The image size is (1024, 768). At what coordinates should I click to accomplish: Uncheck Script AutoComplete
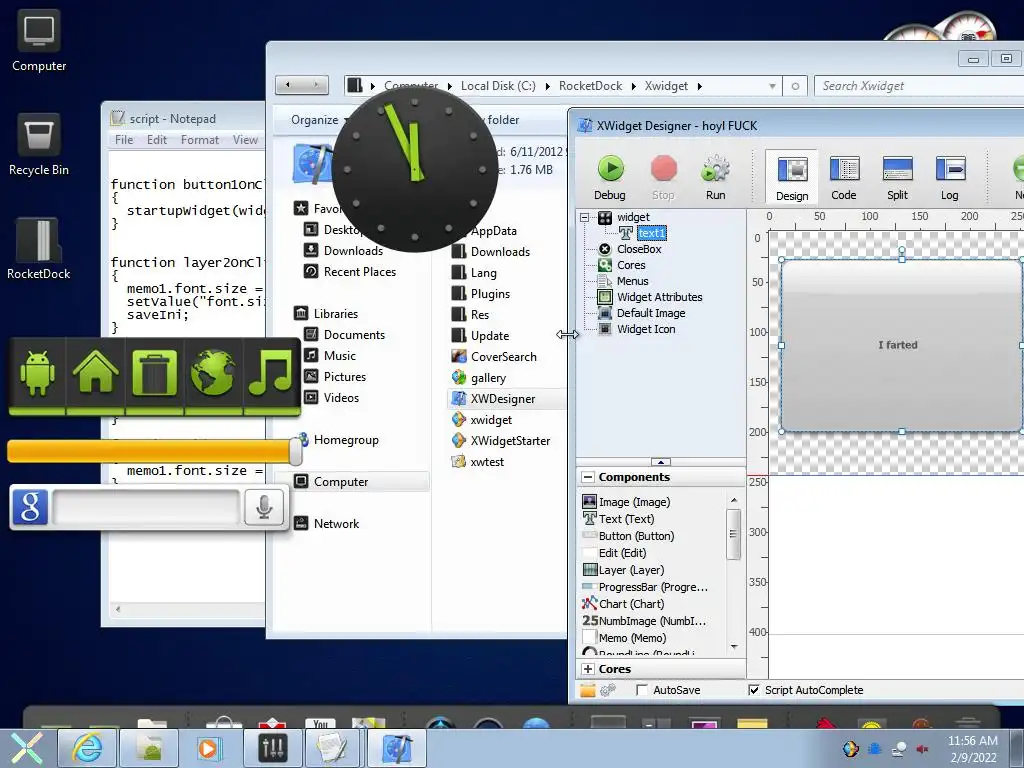pyautogui.click(x=754, y=690)
